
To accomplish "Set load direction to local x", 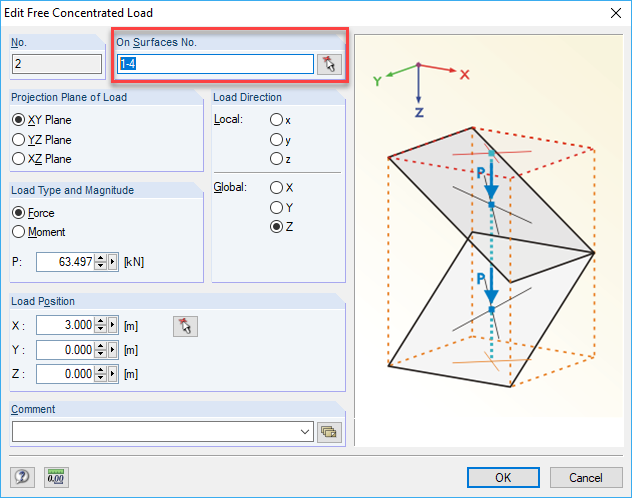I will 281,120.
